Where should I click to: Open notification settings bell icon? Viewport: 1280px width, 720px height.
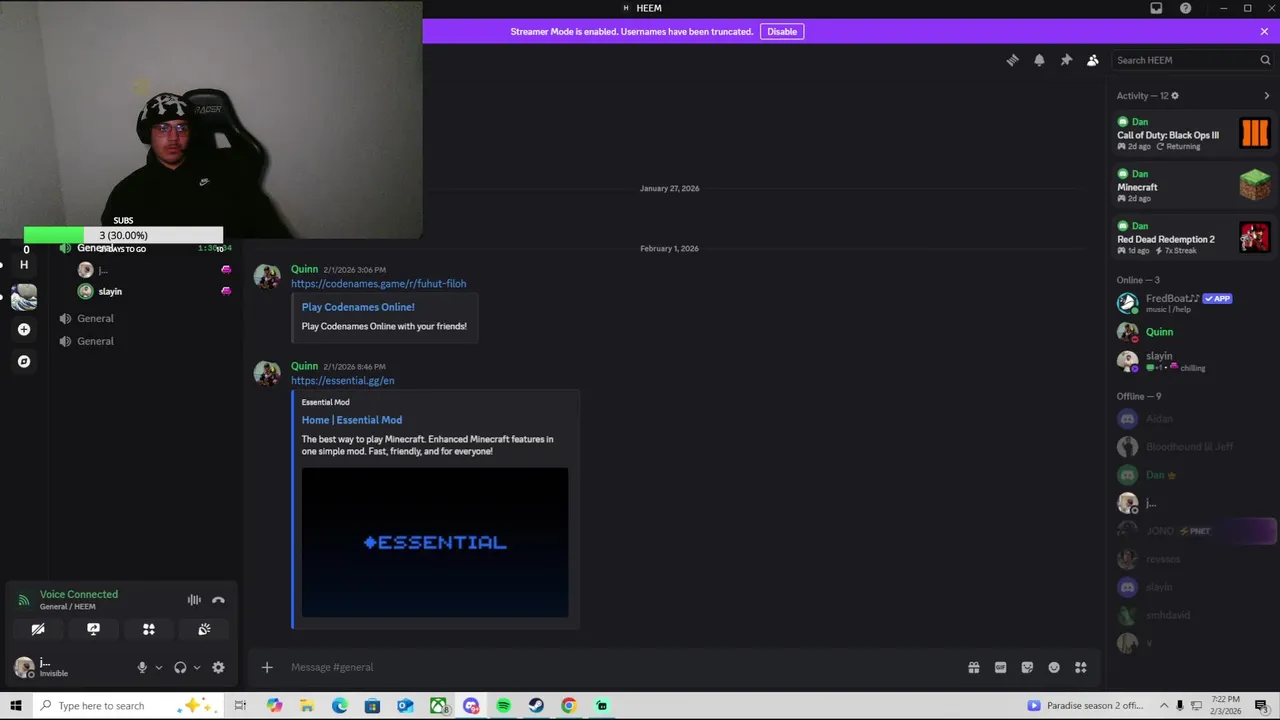click(1039, 60)
